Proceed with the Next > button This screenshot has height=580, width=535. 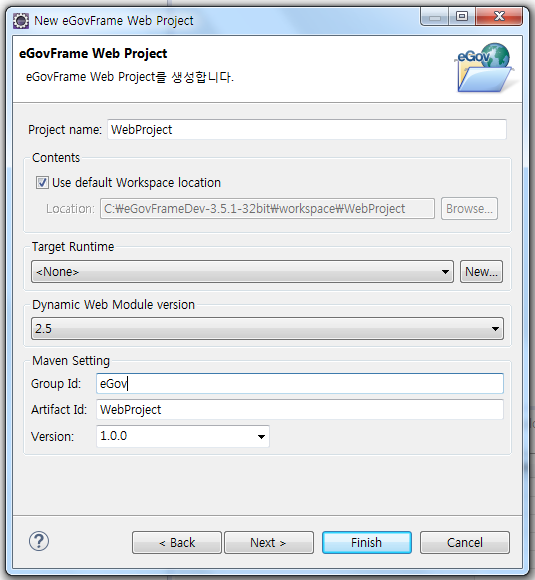269,543
